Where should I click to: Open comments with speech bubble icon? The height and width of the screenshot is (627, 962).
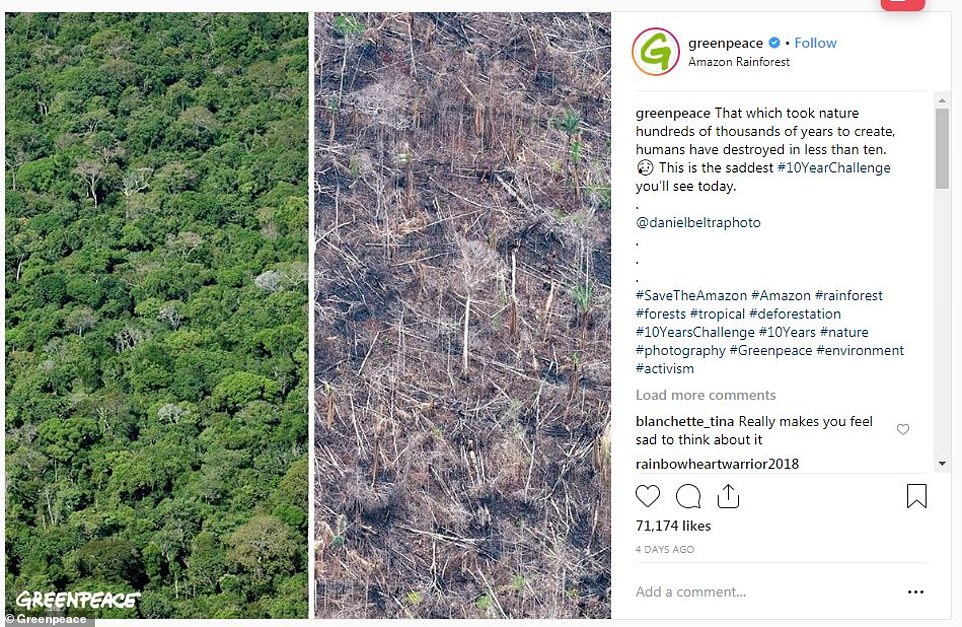point(688,496)
